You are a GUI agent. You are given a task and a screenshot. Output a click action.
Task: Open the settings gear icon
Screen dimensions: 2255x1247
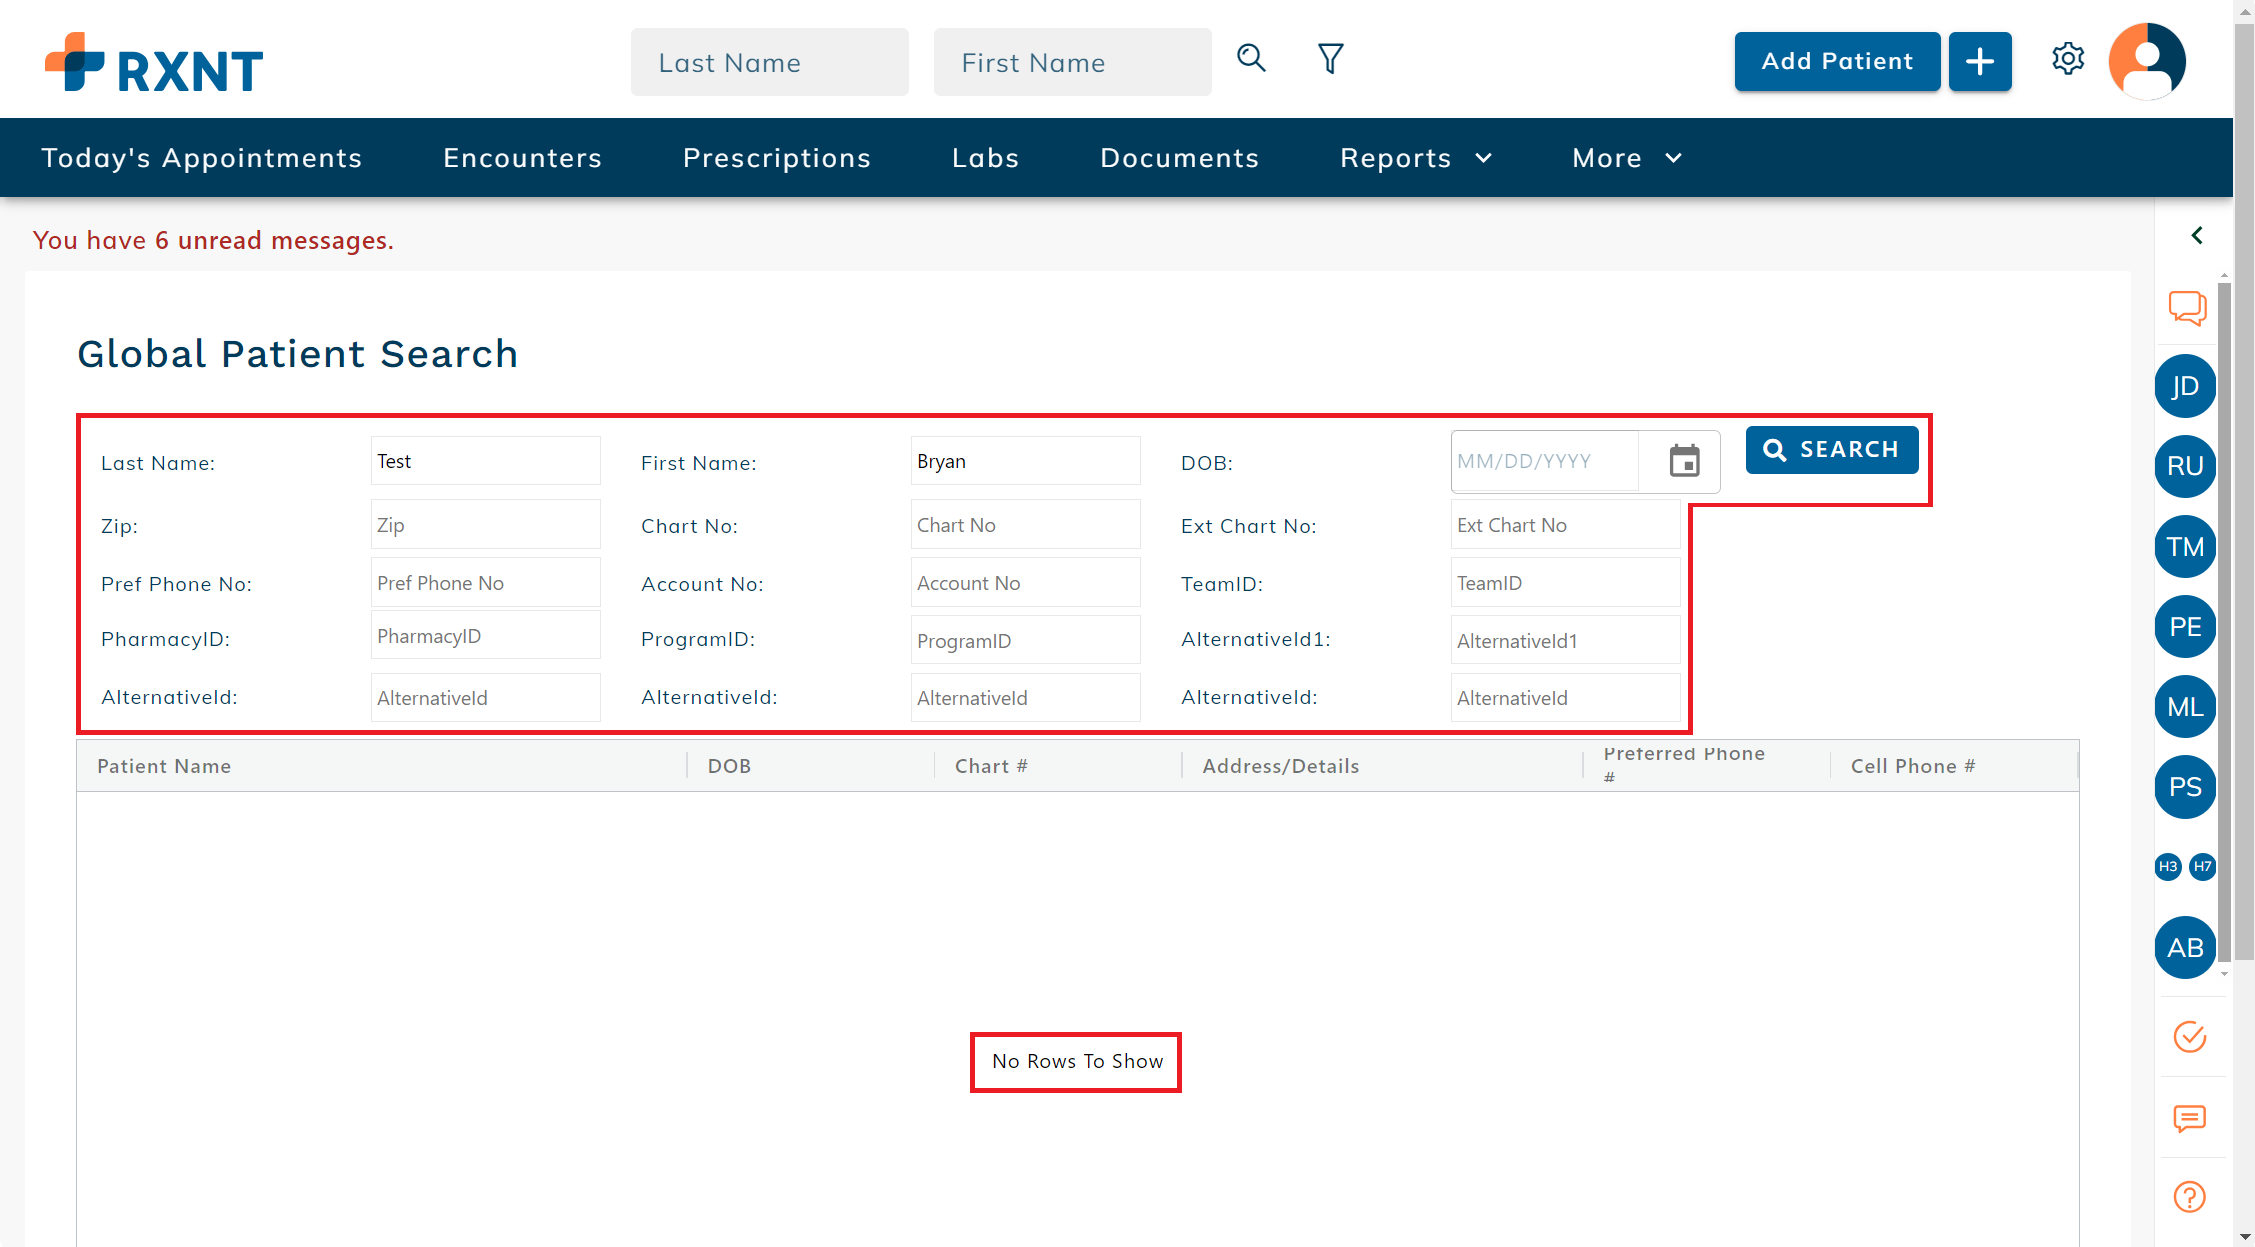click(2068, 59)
